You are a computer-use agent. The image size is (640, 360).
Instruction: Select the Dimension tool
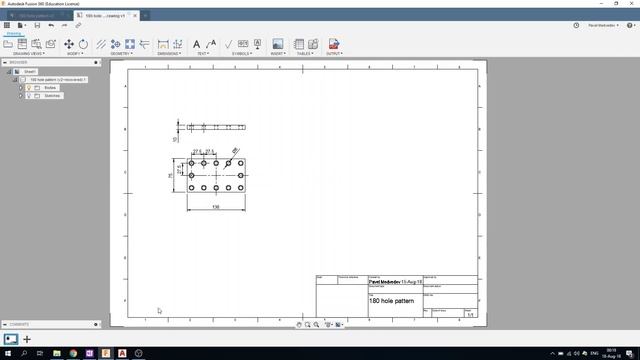pos(163,44)
